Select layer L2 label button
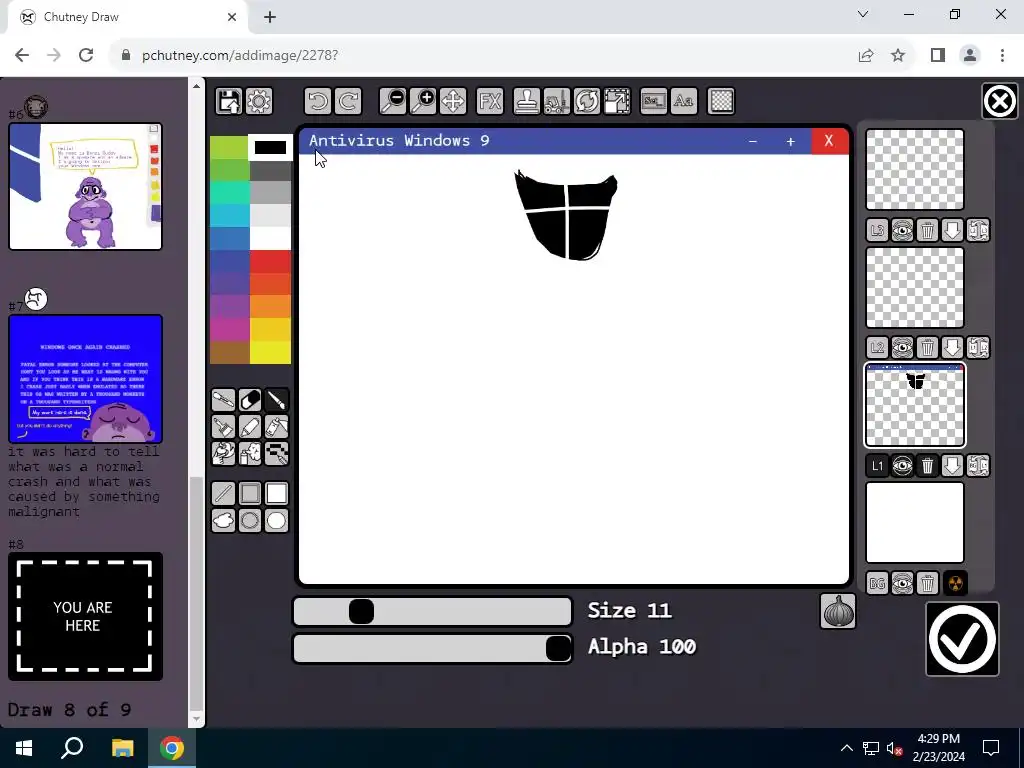1024x768 pixels. (877, 347)
